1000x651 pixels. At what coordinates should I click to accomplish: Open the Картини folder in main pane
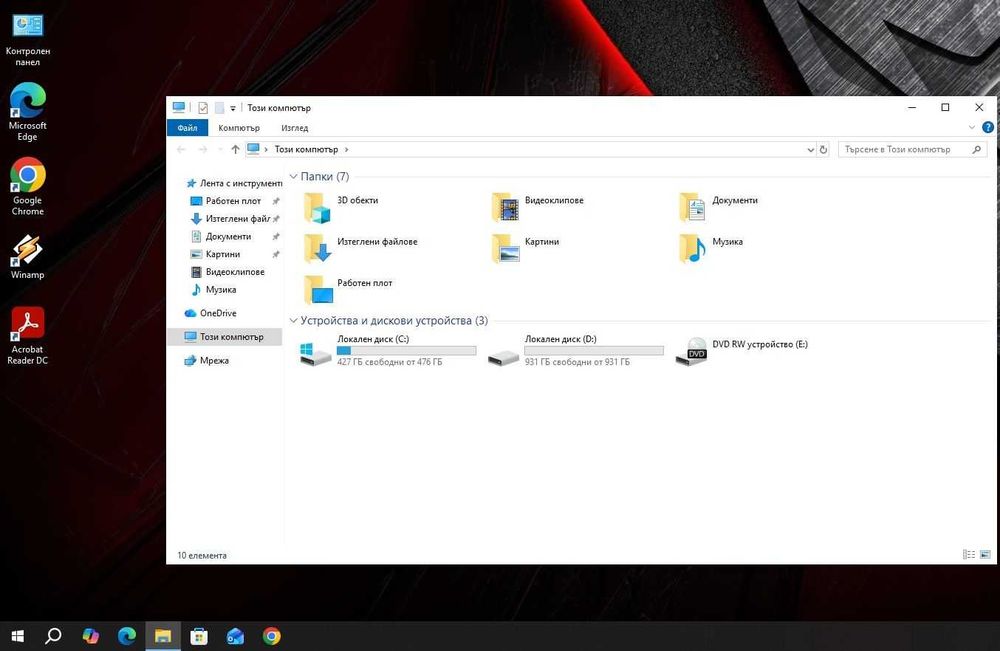526,249
